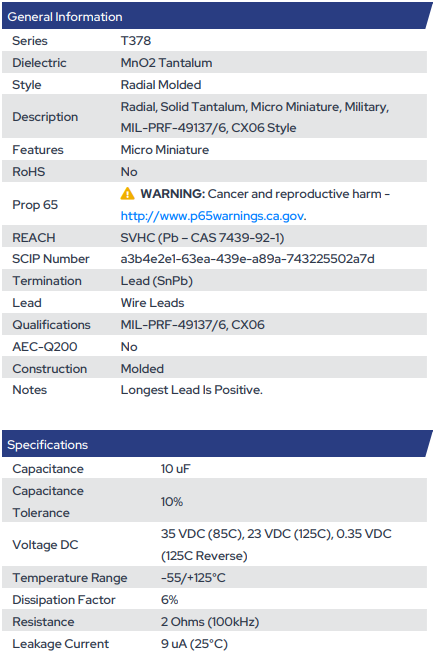Select the T378 series value
This screenshot has height=659, width=433.
tap(136, 41)
